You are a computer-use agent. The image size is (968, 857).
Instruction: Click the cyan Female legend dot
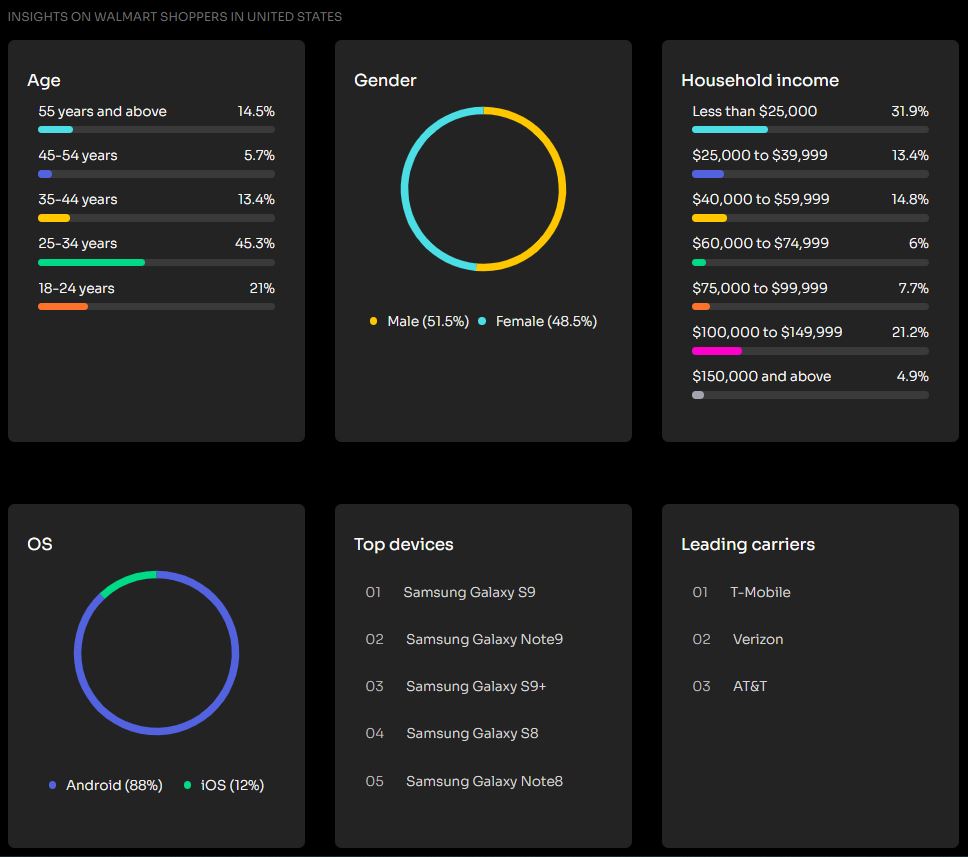click(482, 321)
